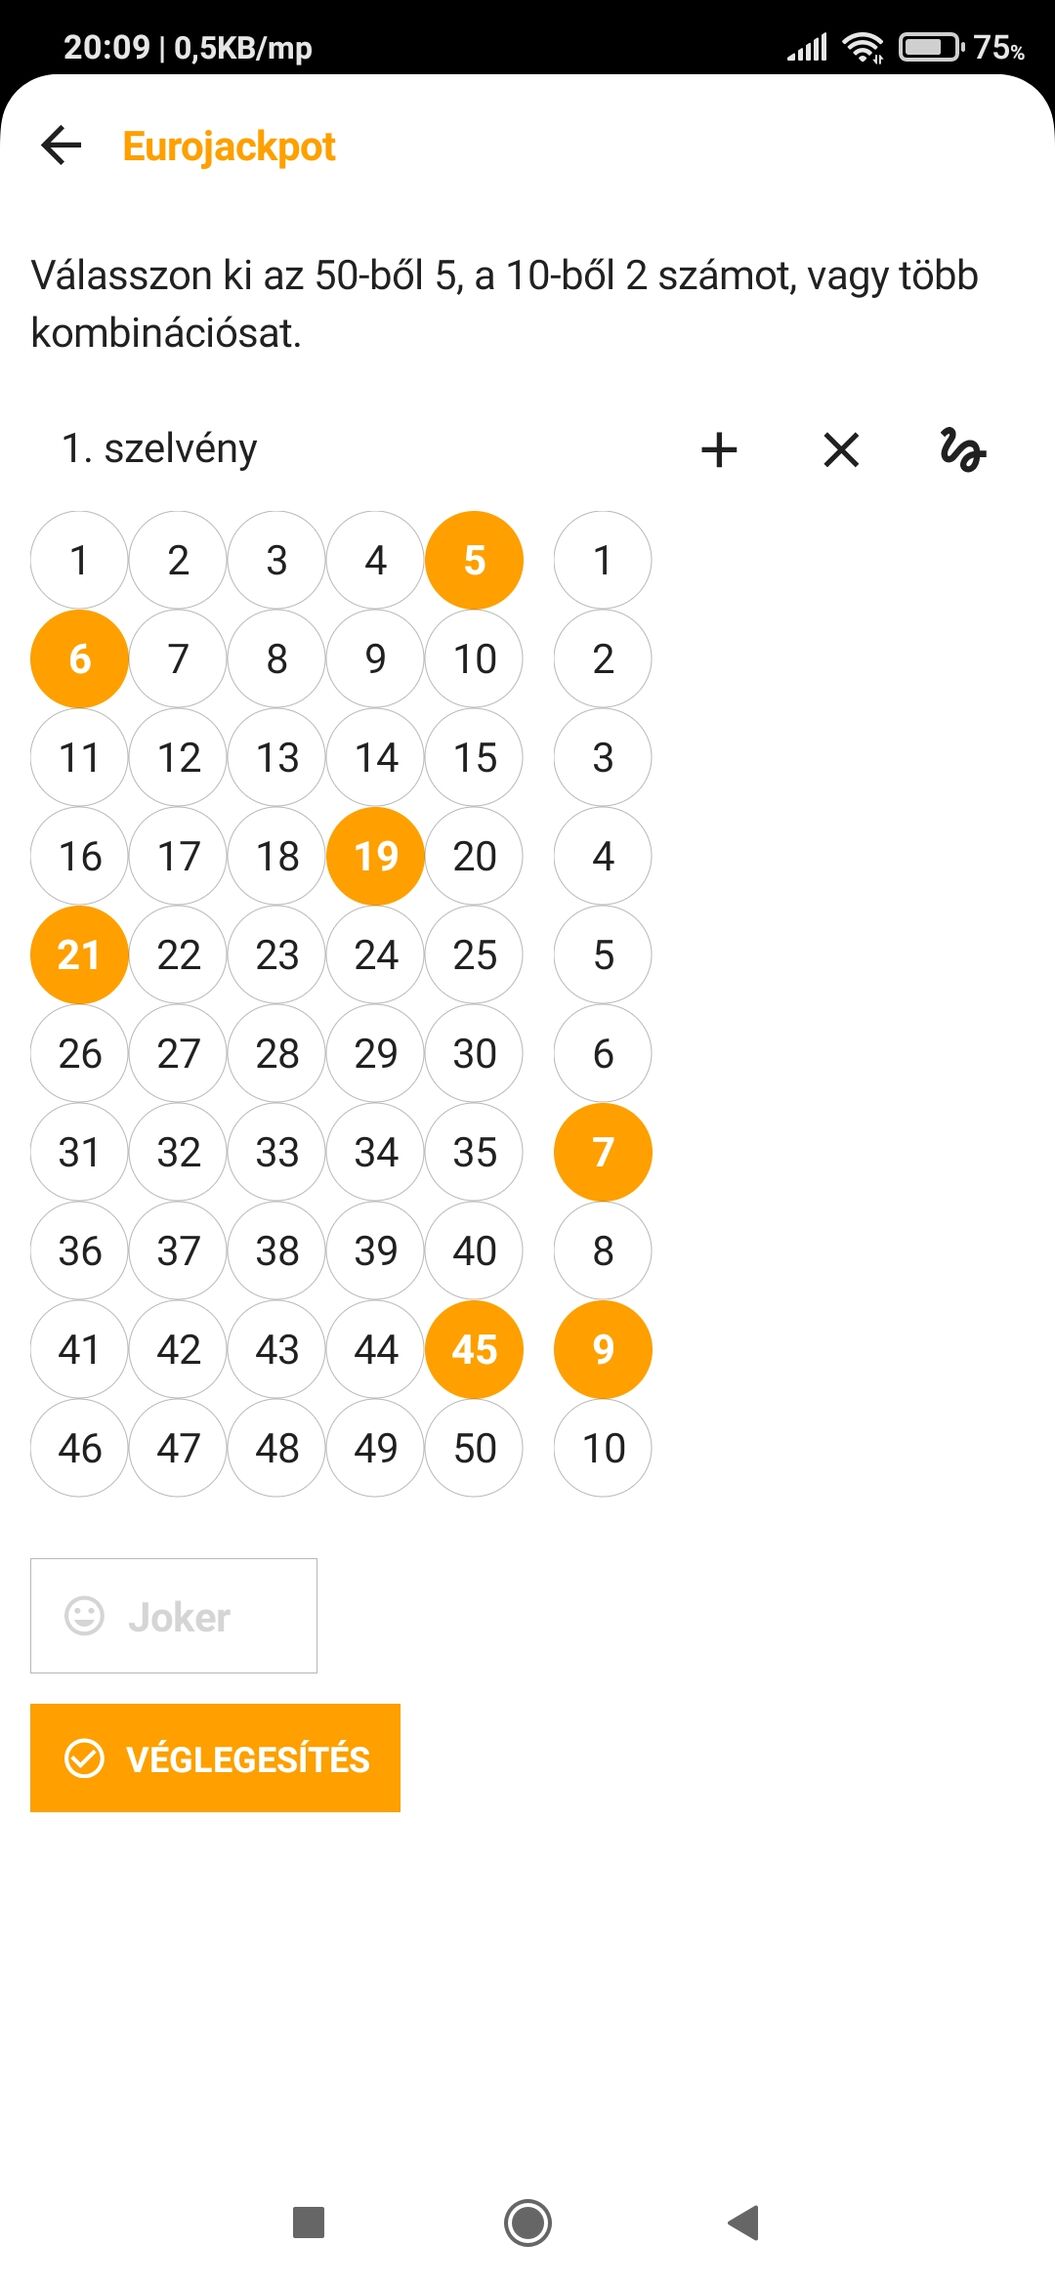This screenshot has width=1055, height=2286.
Task: Select main number 50
Action: point(474,1448)
